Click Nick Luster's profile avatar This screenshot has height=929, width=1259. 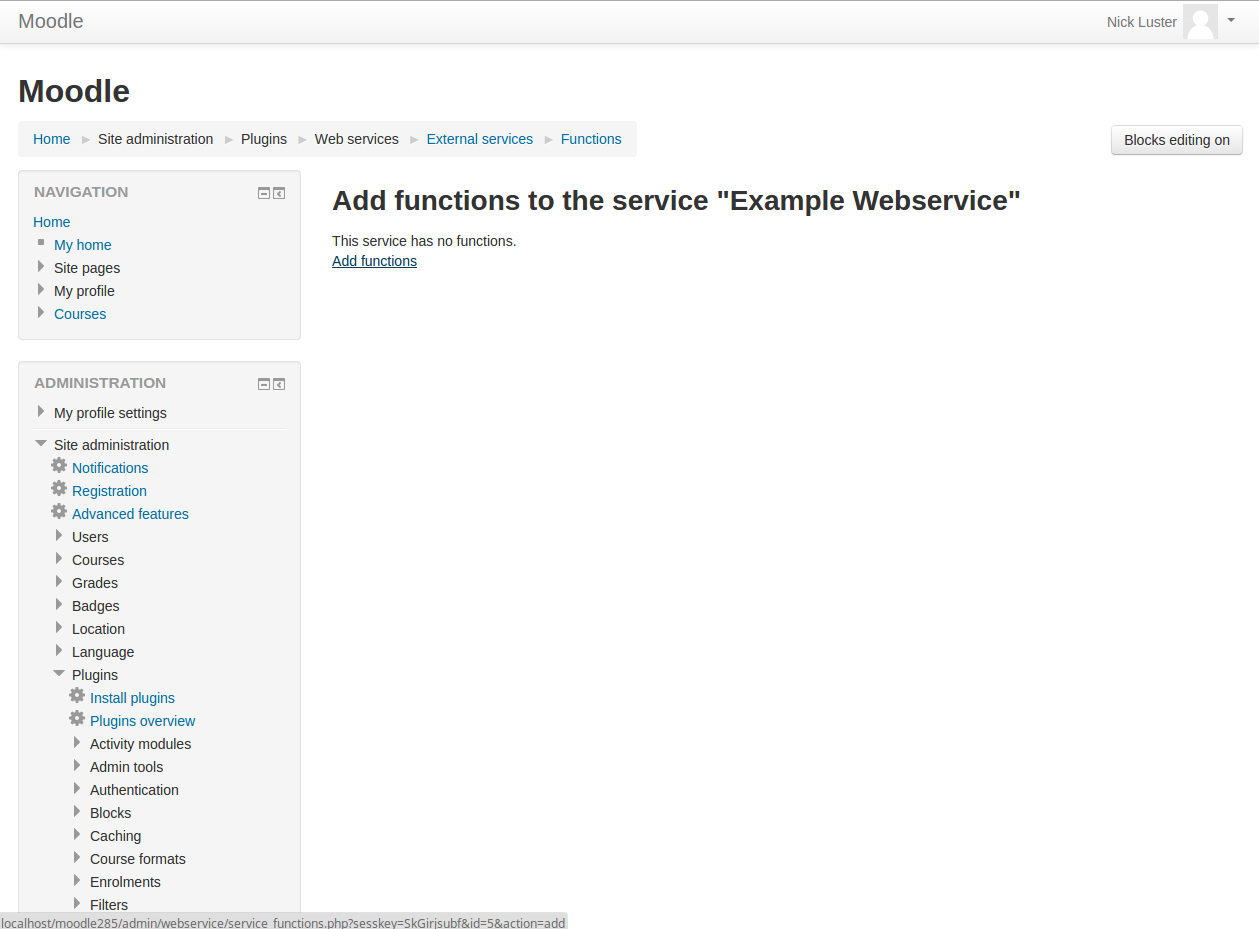point(1200,22)
